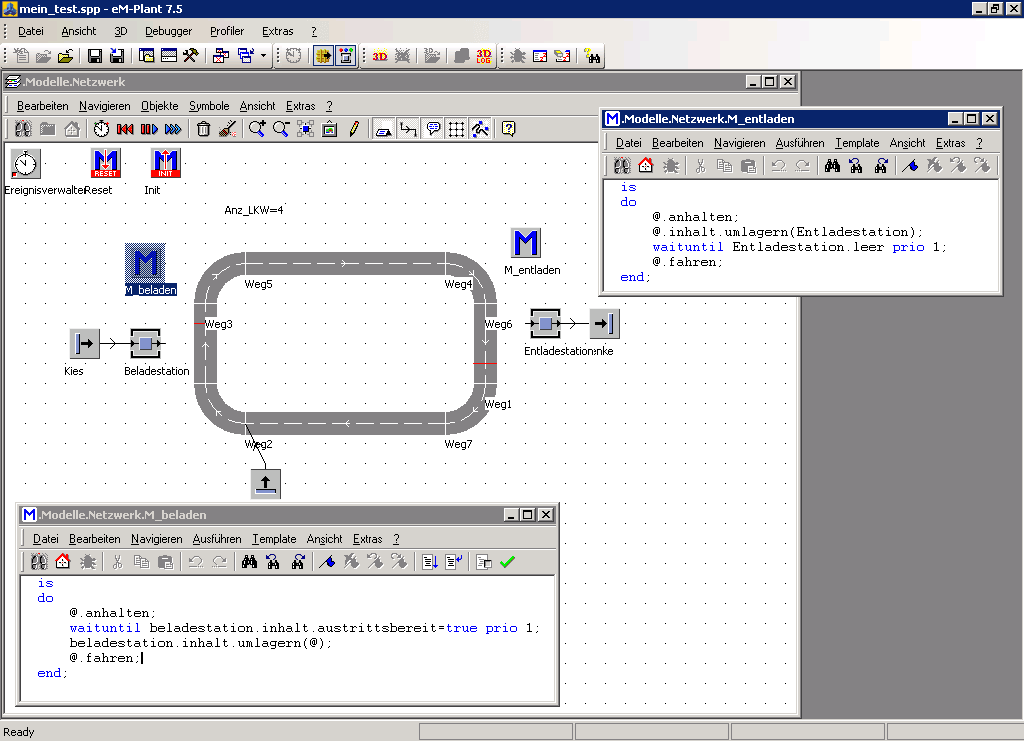Click the Weg7 track label
Viewport: 1024px width, 742px height.
point(458,444)
